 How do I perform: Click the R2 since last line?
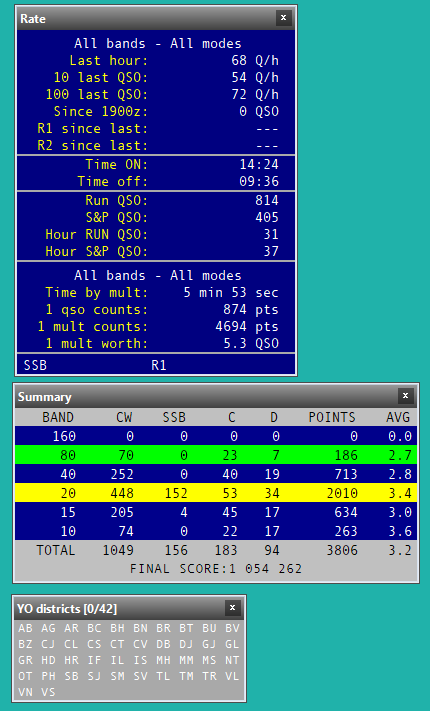(x=156, y=146)
